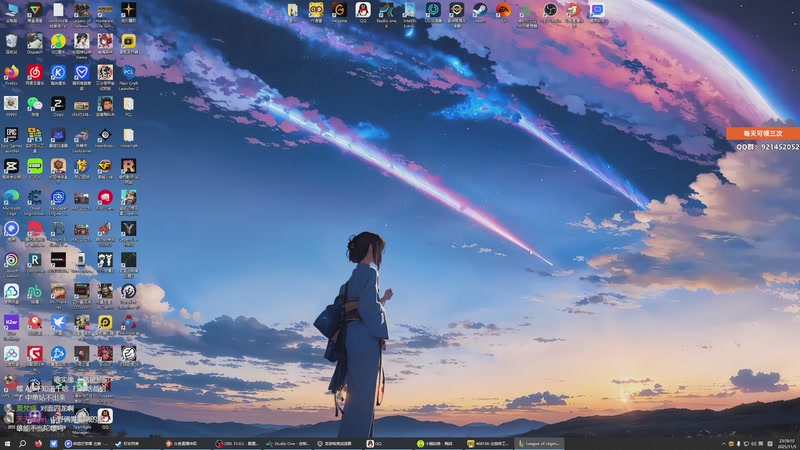The width and height of the screenshot is (800, 450).
Task: Select the Hearthstone desktop shortcut
Action: pyautogui.click(x=105, y=138)
